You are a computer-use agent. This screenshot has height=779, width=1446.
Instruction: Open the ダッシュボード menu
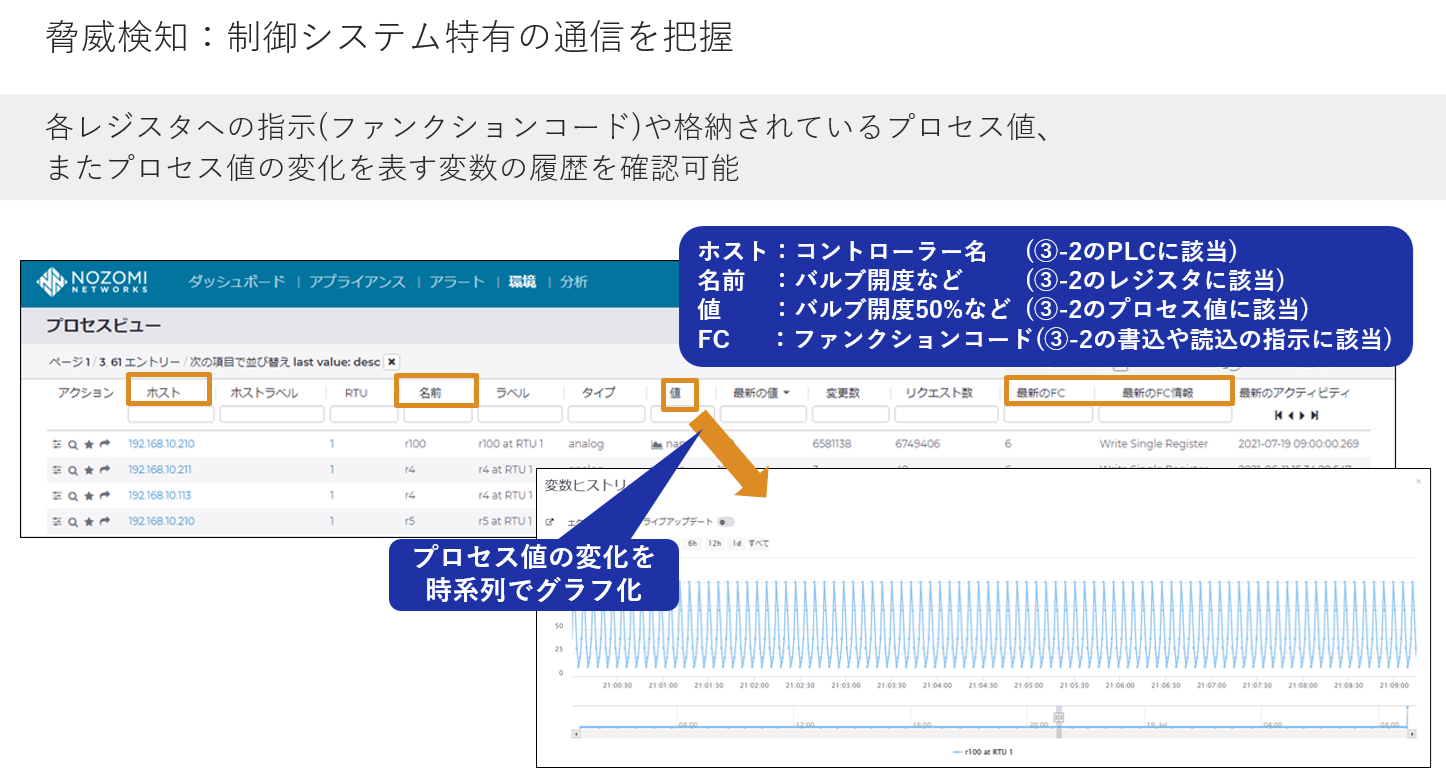(236, 282)
